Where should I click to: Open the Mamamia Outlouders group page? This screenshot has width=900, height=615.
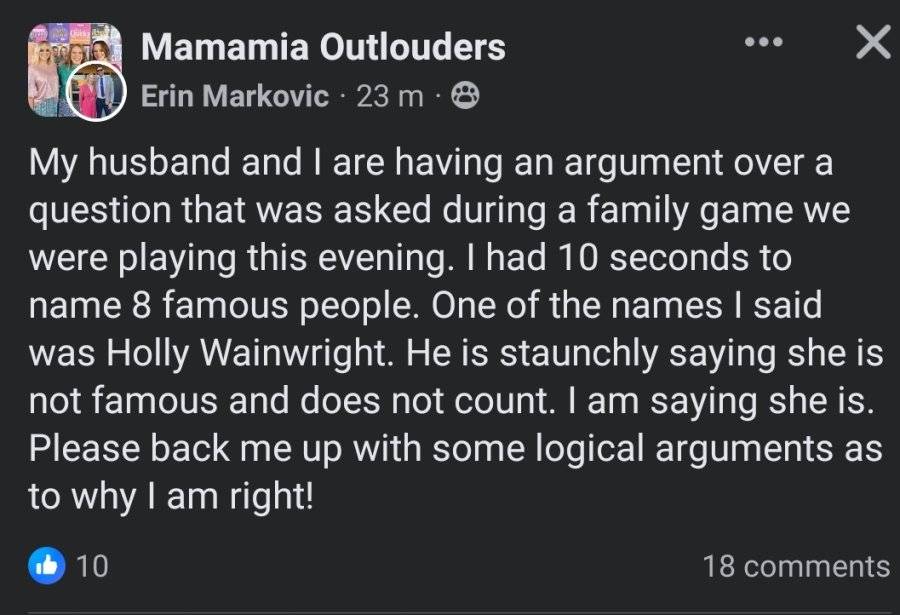click(323, 47)
